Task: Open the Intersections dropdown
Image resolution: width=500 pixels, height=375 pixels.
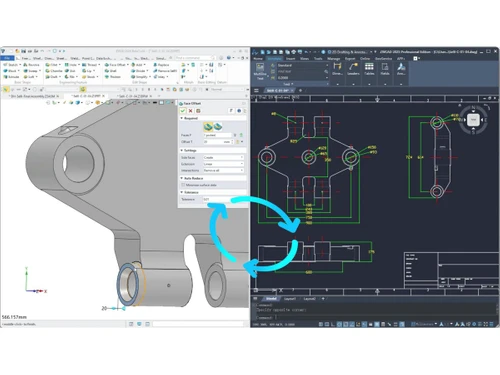Action: point(223,170)
